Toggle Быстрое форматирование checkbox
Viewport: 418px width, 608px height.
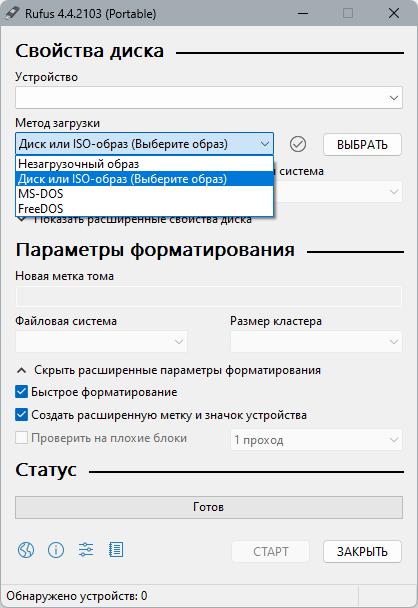(x=21, y=392)
